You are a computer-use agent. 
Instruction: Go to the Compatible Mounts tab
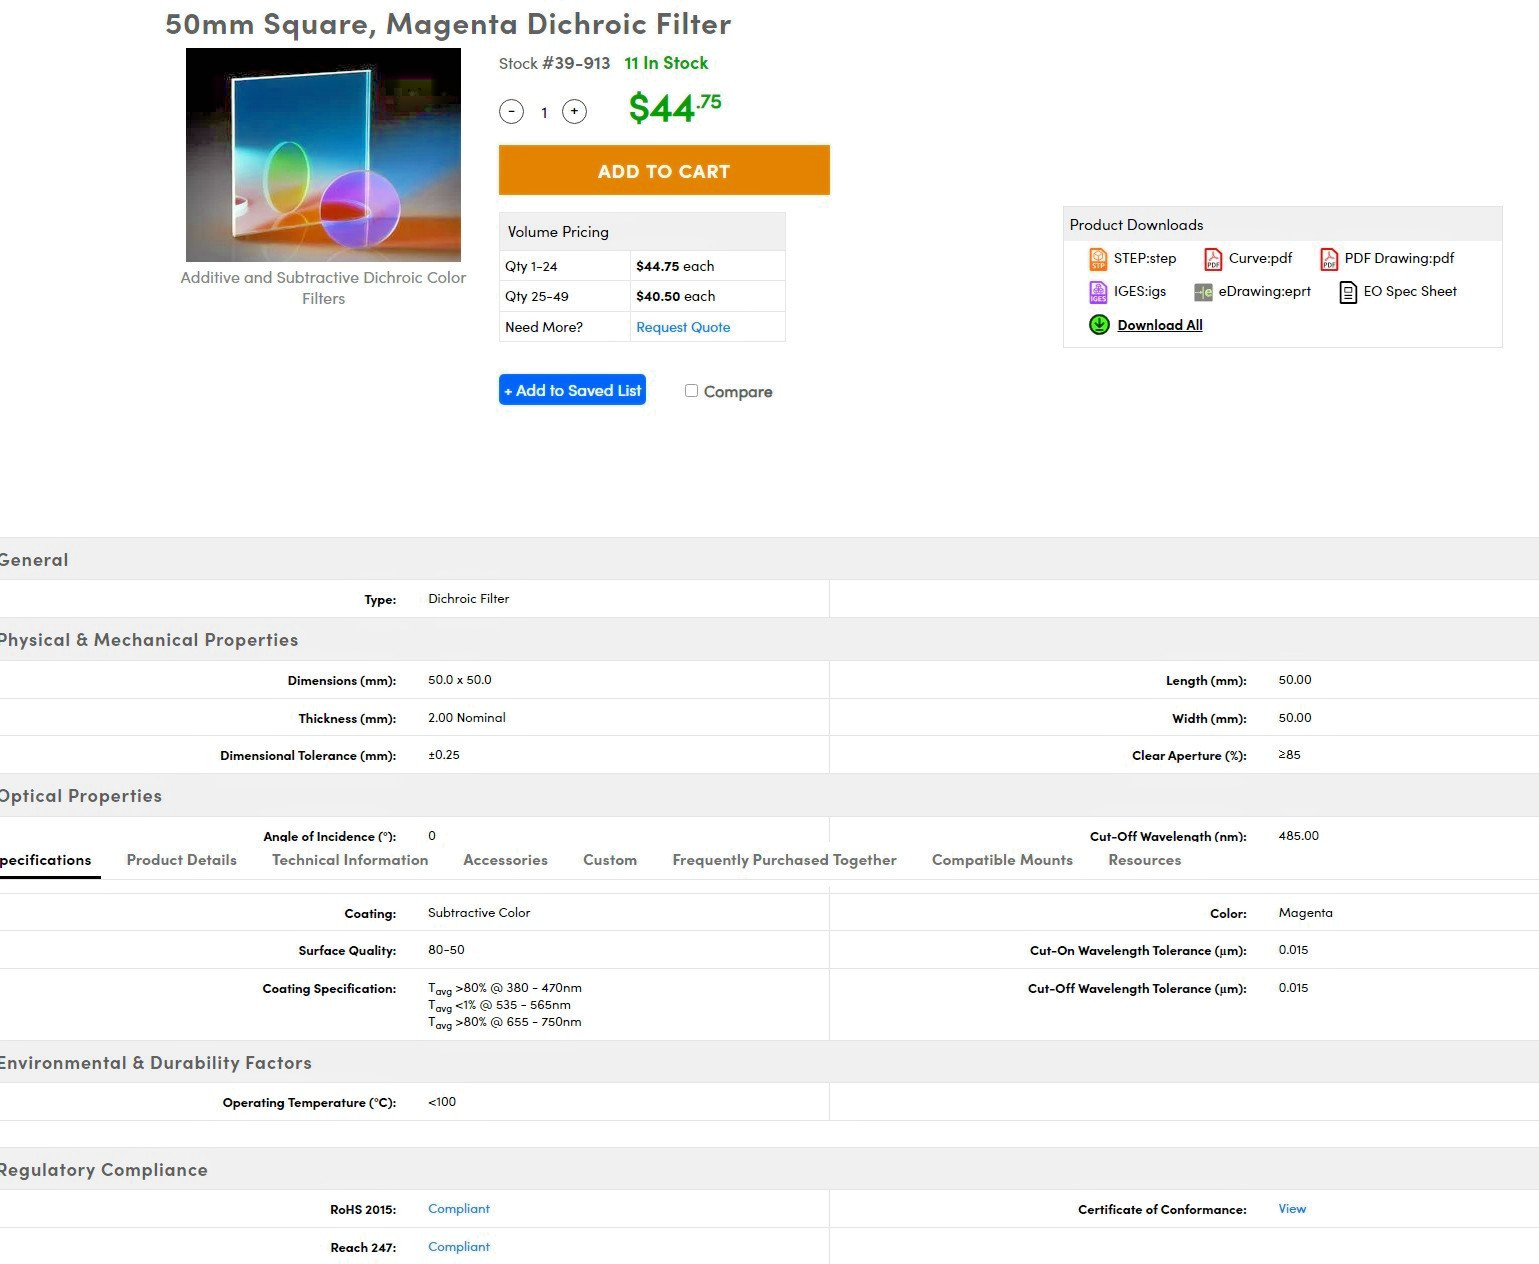click(x=1002, y=860)
